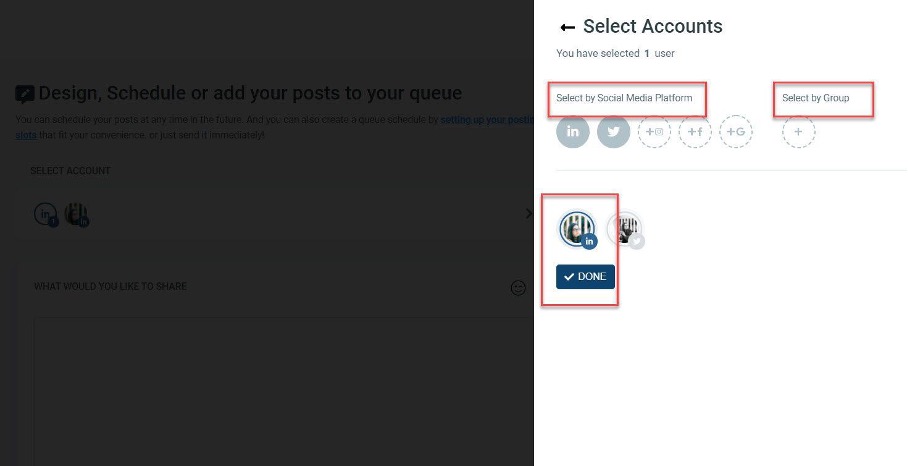Click the back arrow beside Select Accounts

[568, 27]
